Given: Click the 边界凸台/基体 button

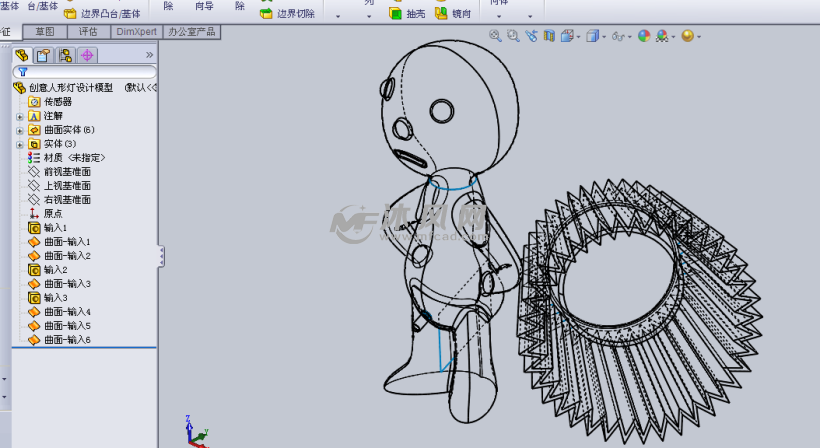Looking at the screenshot, I should coord(102,14).
